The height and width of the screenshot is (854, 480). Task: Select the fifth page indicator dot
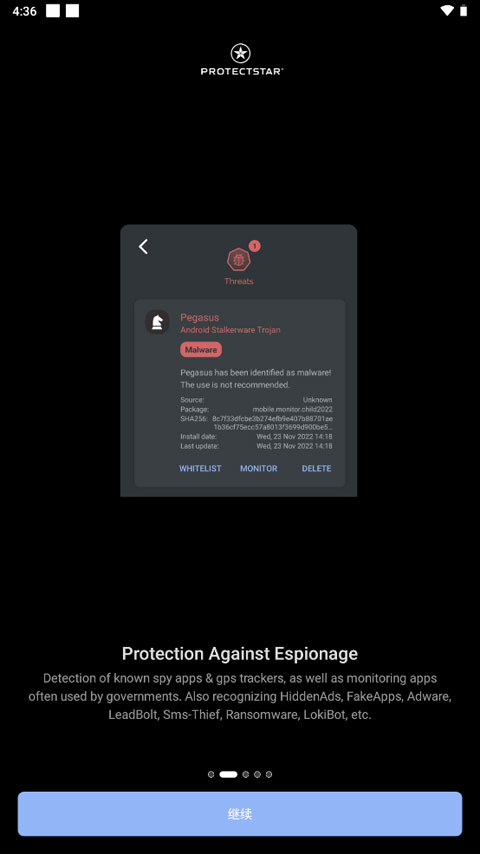[x=269, y=774]
